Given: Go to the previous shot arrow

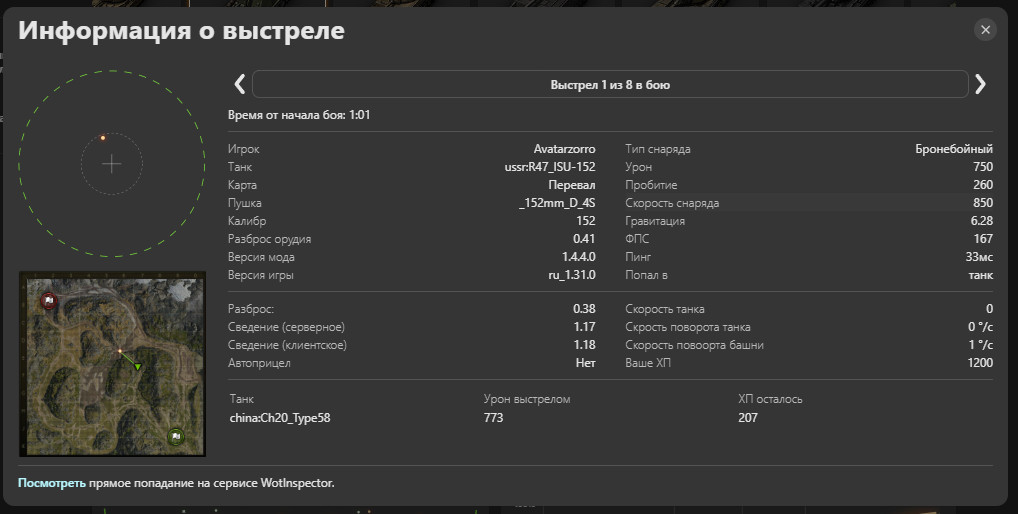Looking at the screenshot, I should click(x=239, y=84).
